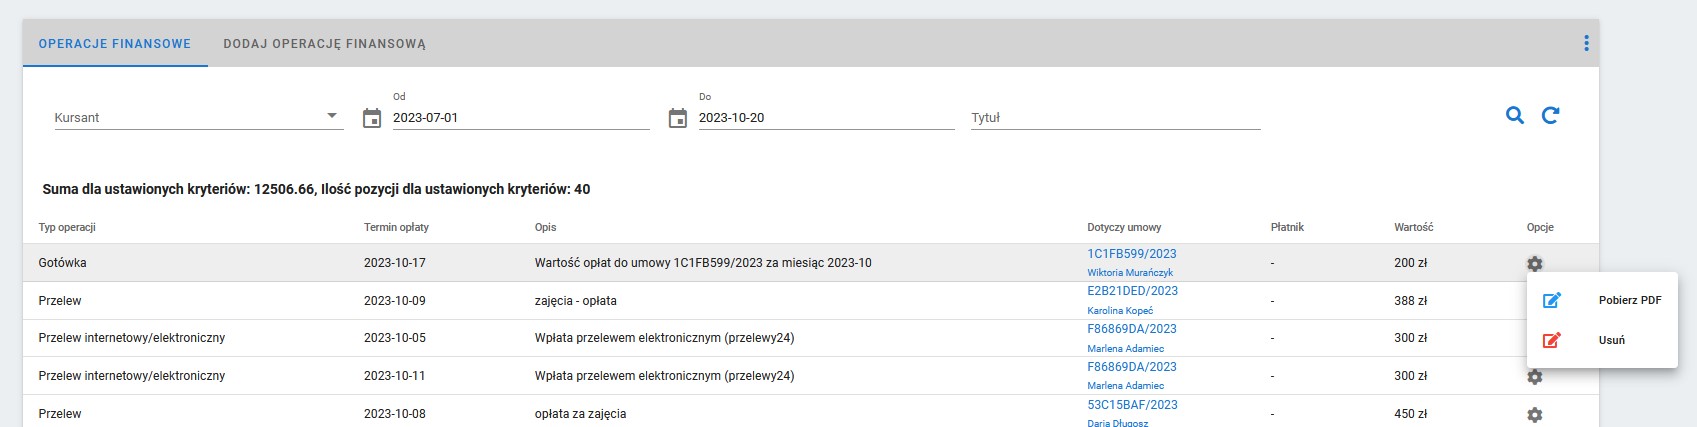Image resolution: width=1697 pixels, height=427 pixels.
Task: Click gear icon for 2023-10-11 przelew row
Action: [1535, 377]
